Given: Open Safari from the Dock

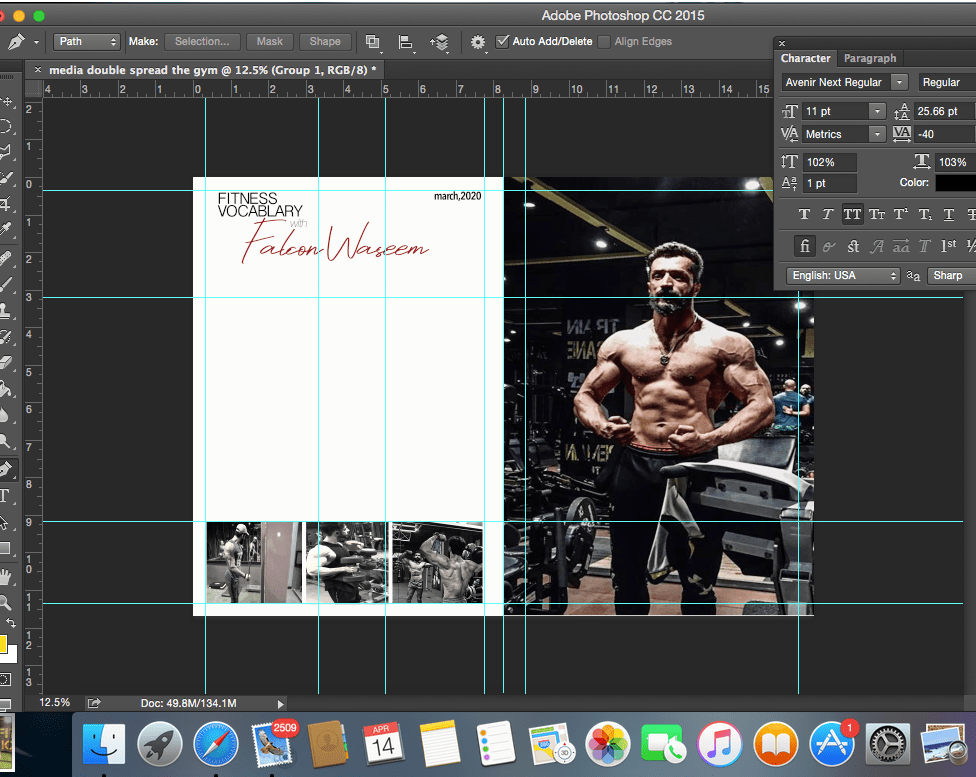Looking at the screenshot, I should (x=216, y=745).
